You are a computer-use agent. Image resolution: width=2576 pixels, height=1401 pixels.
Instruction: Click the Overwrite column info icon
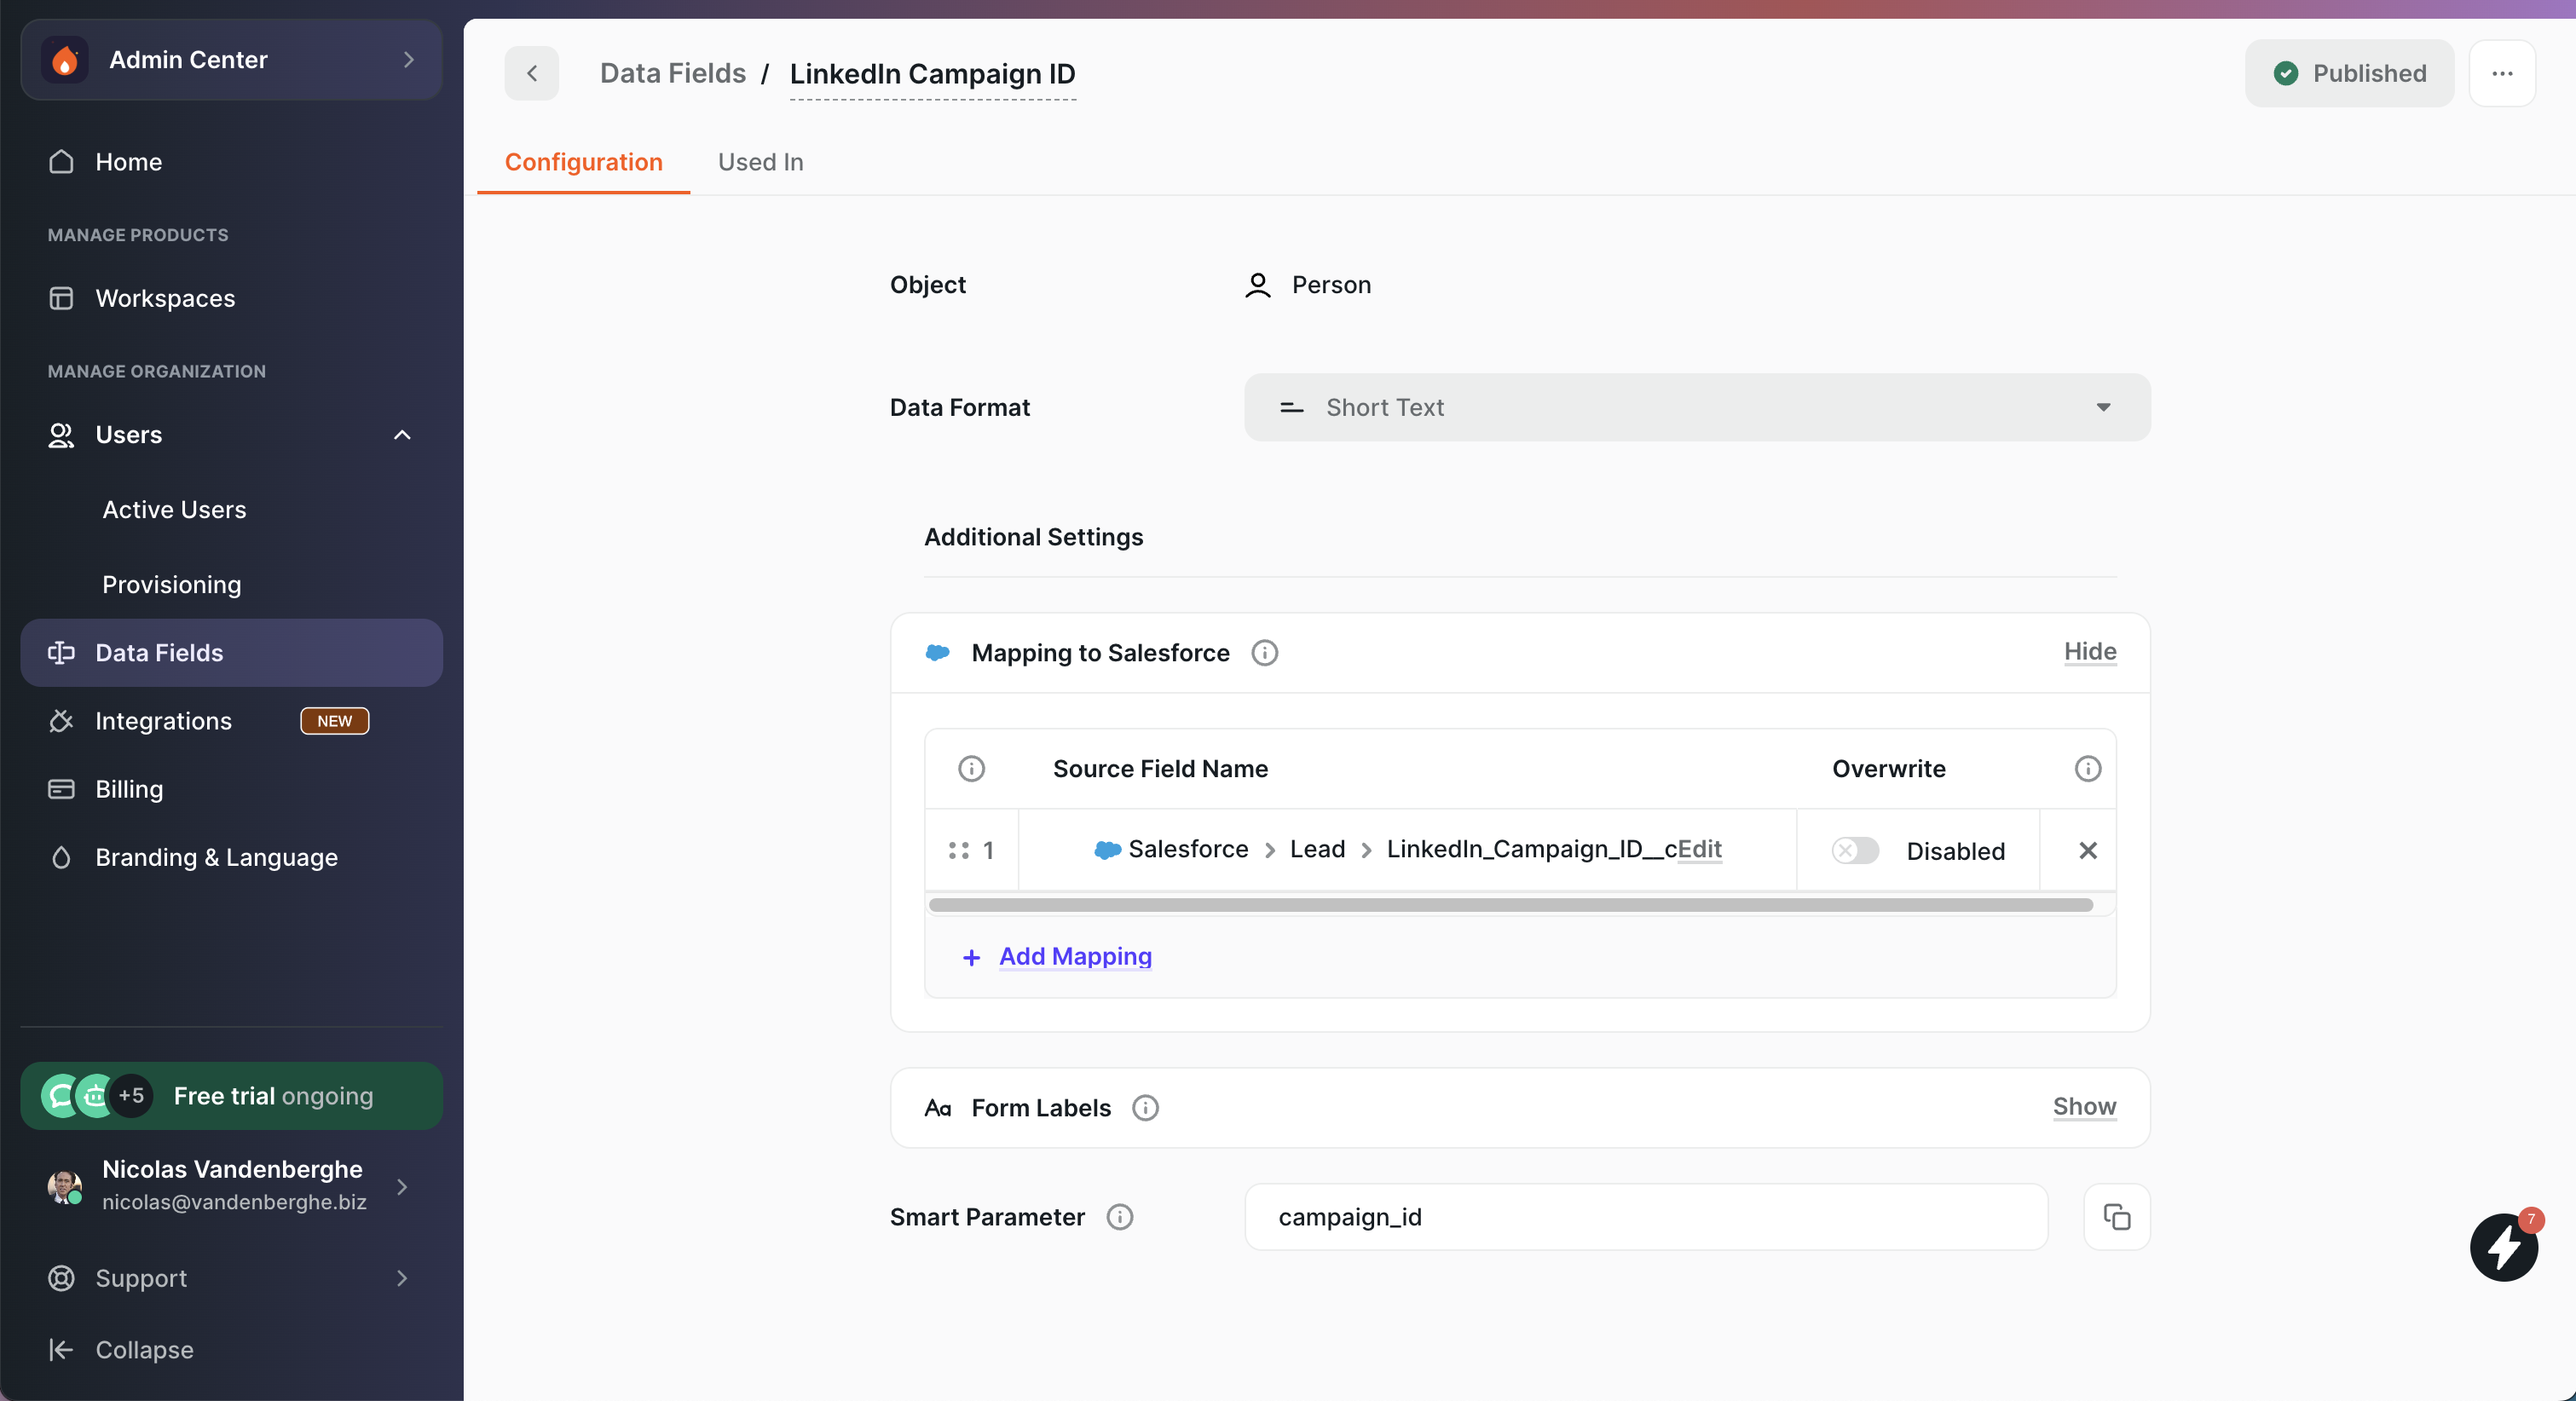(x=2087, y=769)
